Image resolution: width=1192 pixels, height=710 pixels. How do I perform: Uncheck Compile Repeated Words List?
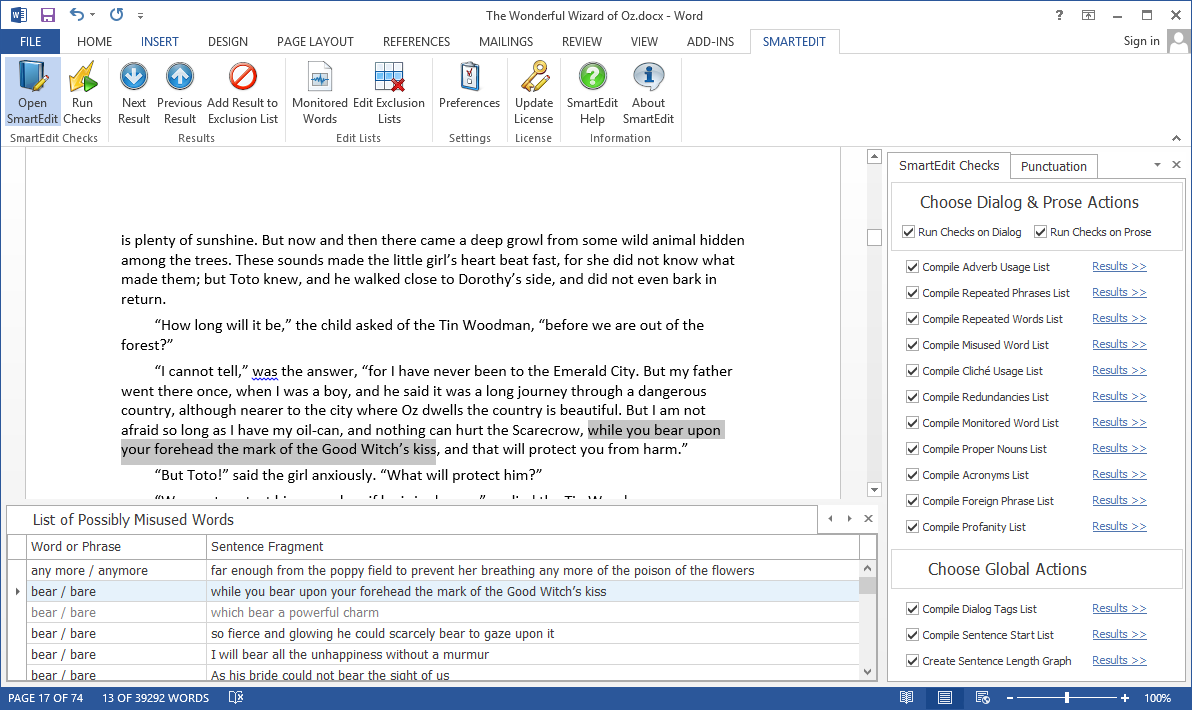(x=912, y=319)
